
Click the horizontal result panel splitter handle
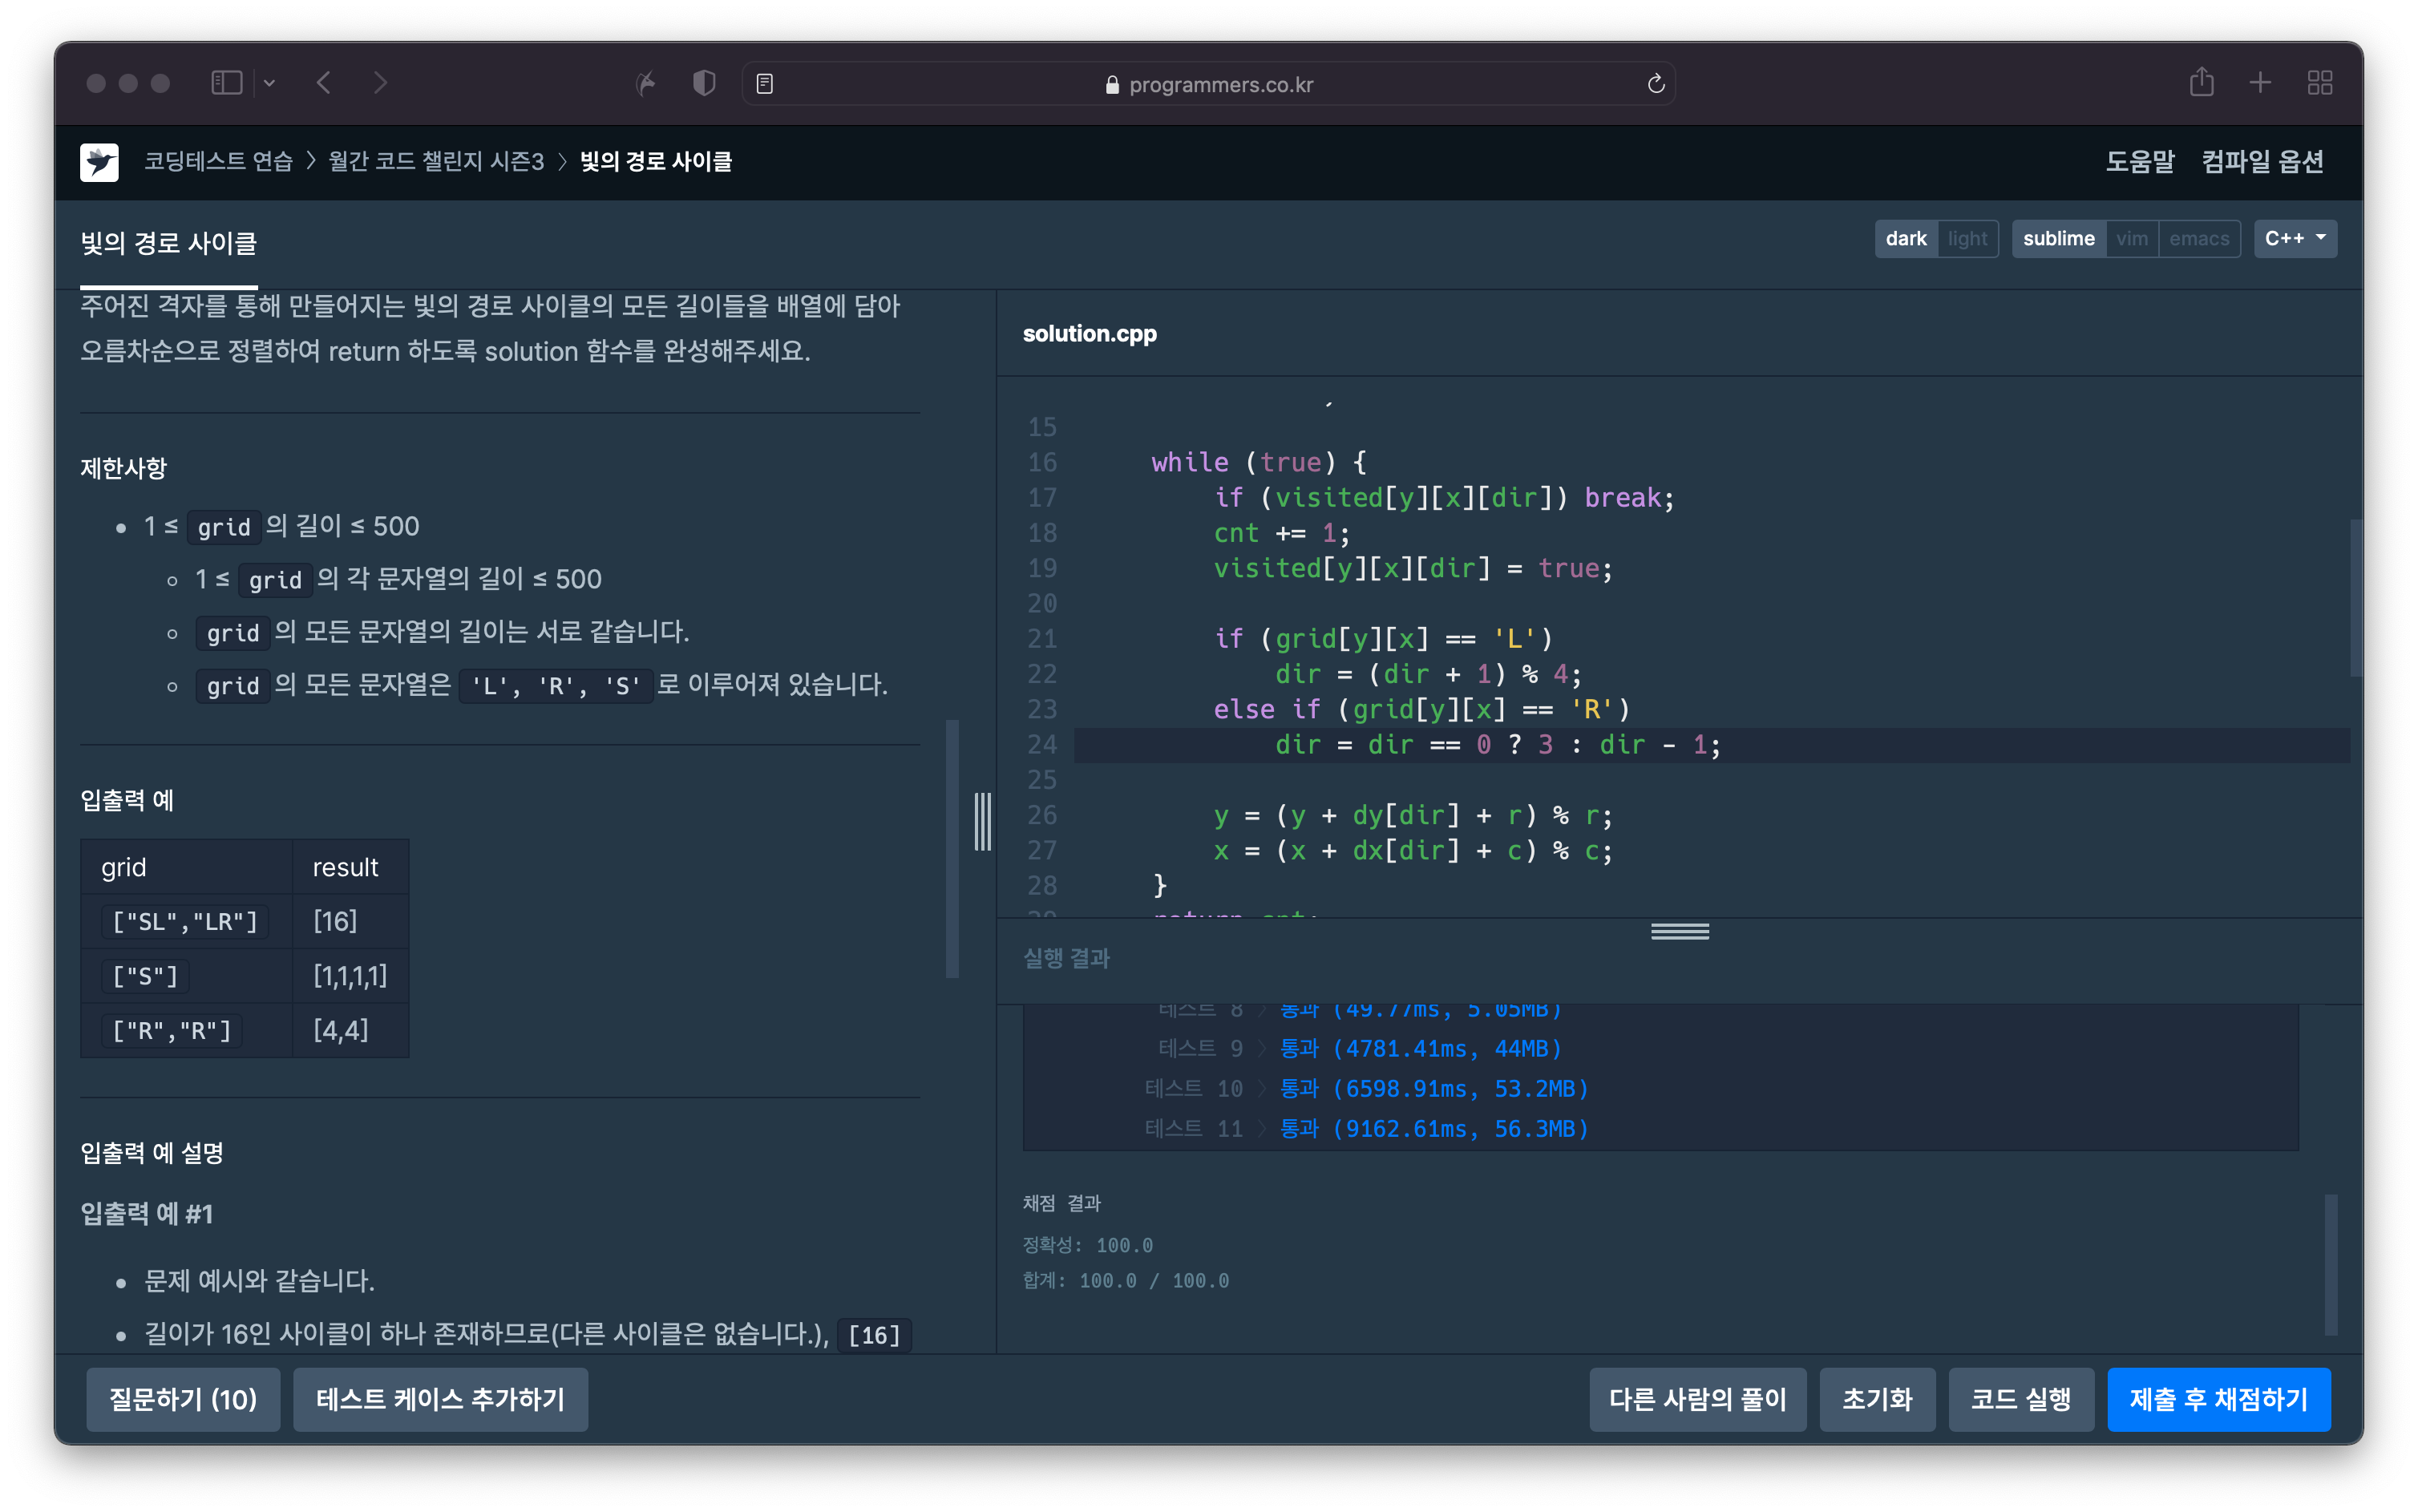tap(1680, 931)
